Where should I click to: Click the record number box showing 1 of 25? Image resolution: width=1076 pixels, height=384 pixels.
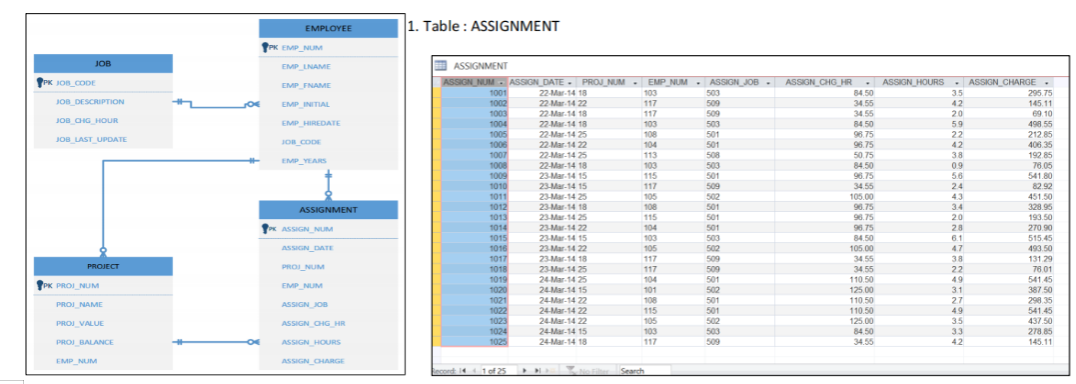click(499, 371)
